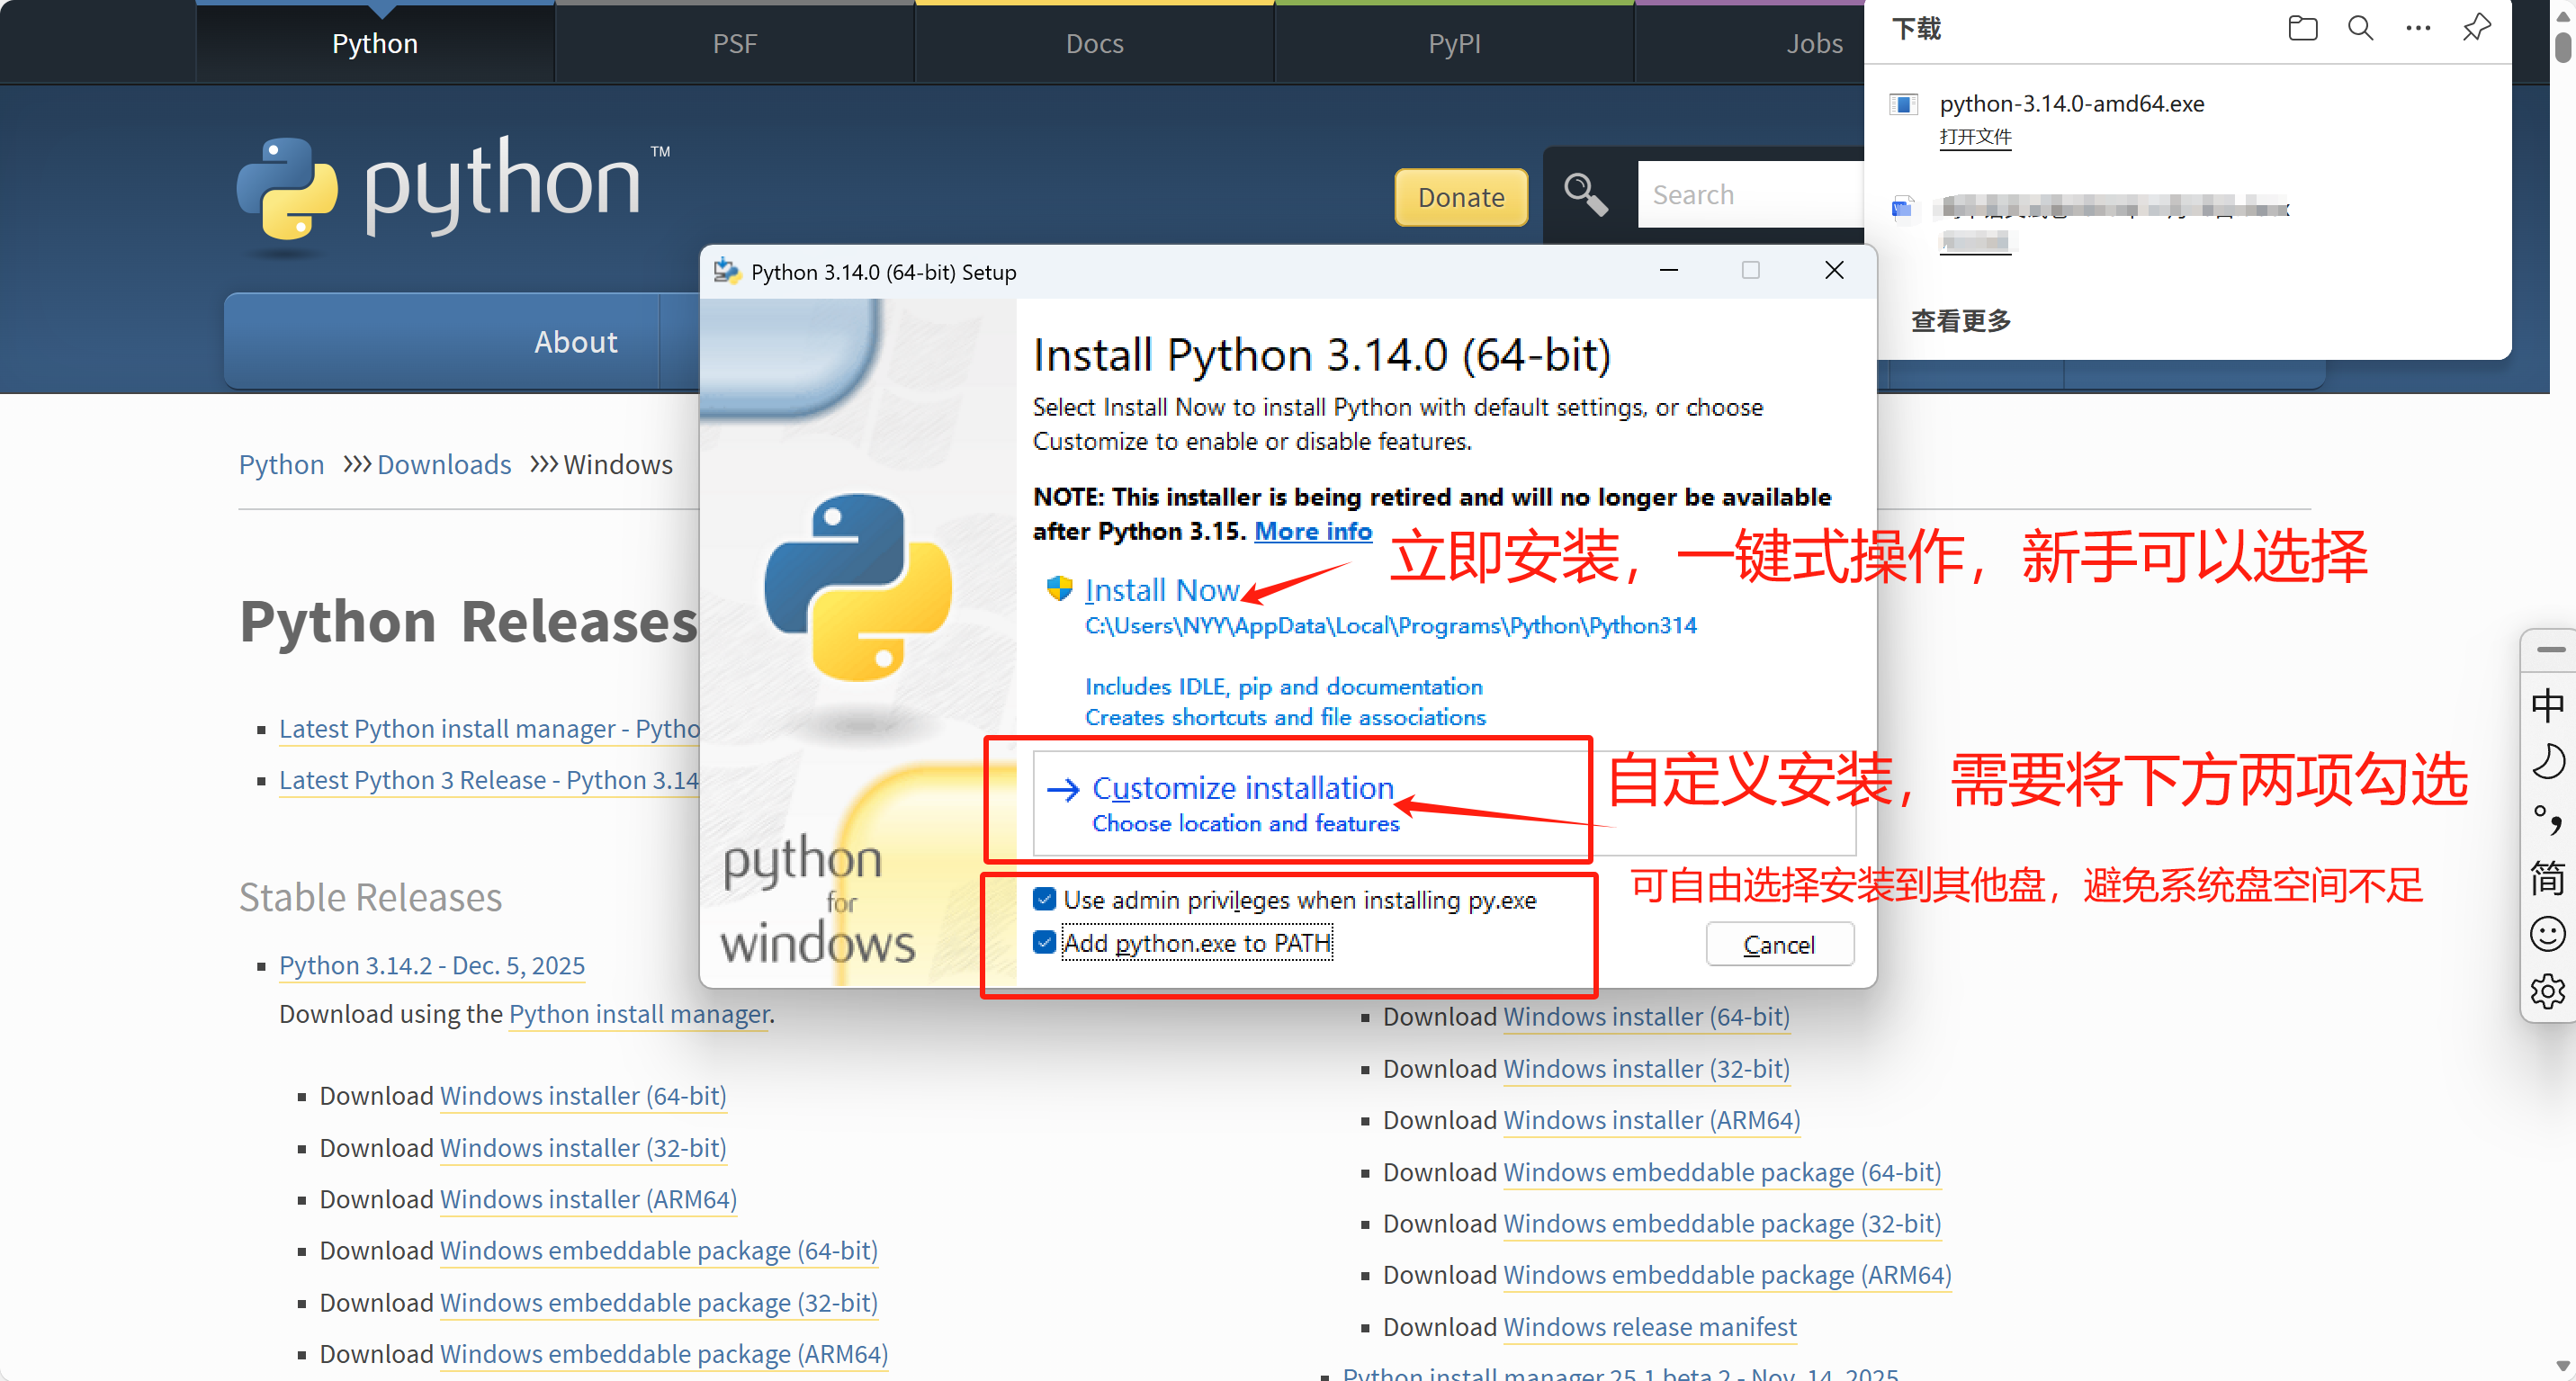Click the moon half-width toggle icon
Screen dimensions: 2576x1381
pos(2547,762)
